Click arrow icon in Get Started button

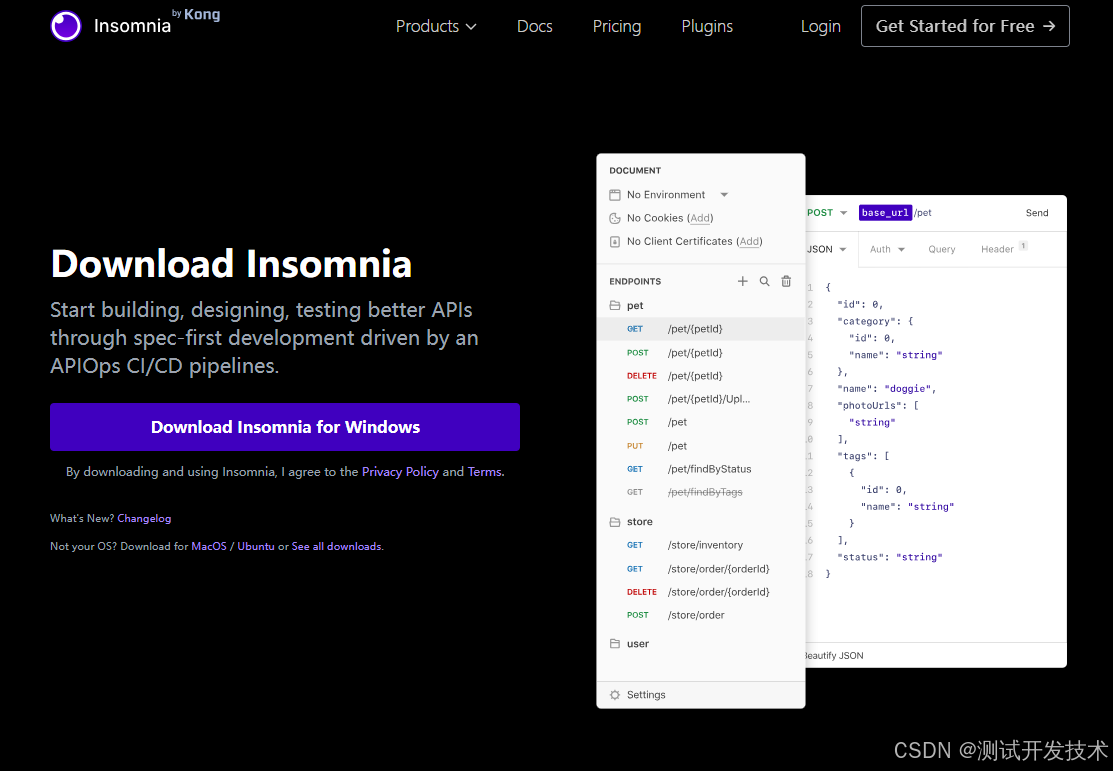(1049, 26)
